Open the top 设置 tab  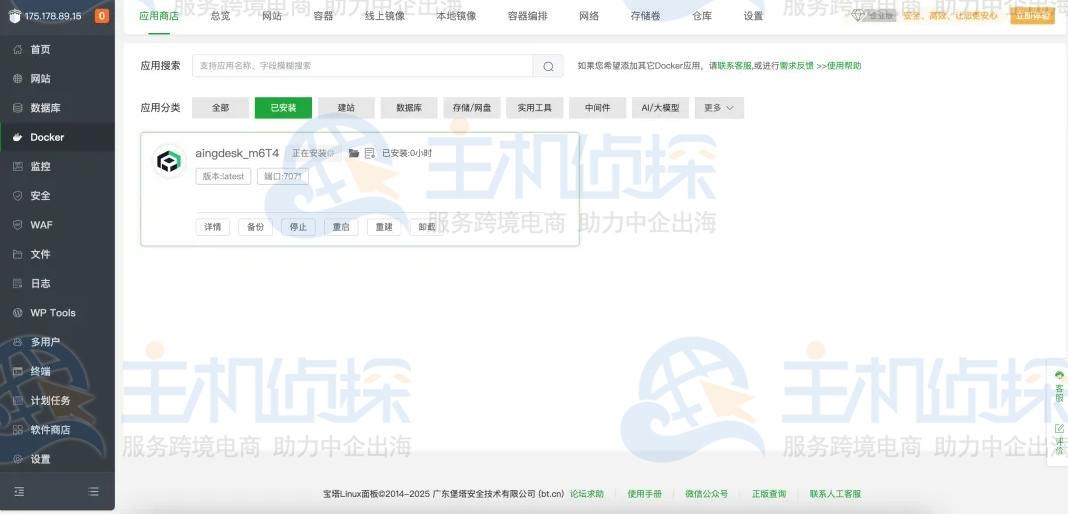click(753, 16)
